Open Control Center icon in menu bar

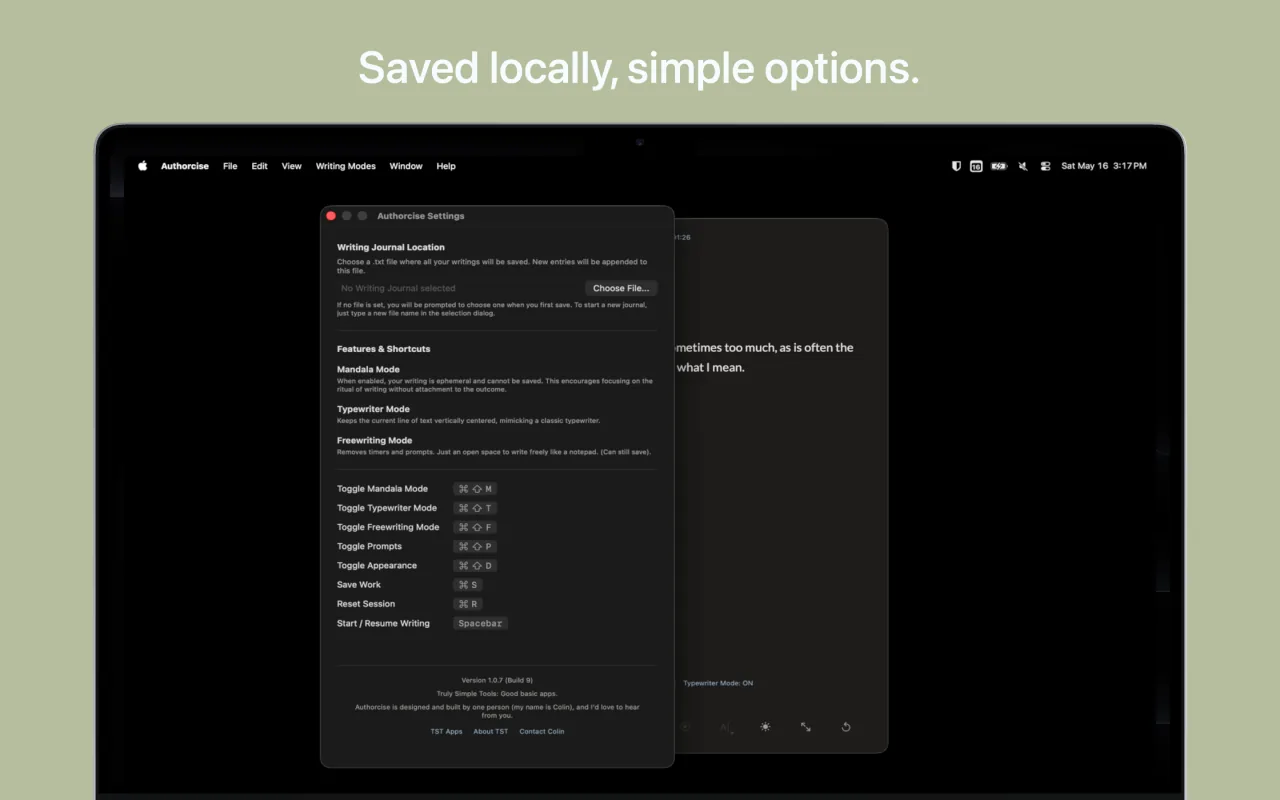click(1046, 166)
